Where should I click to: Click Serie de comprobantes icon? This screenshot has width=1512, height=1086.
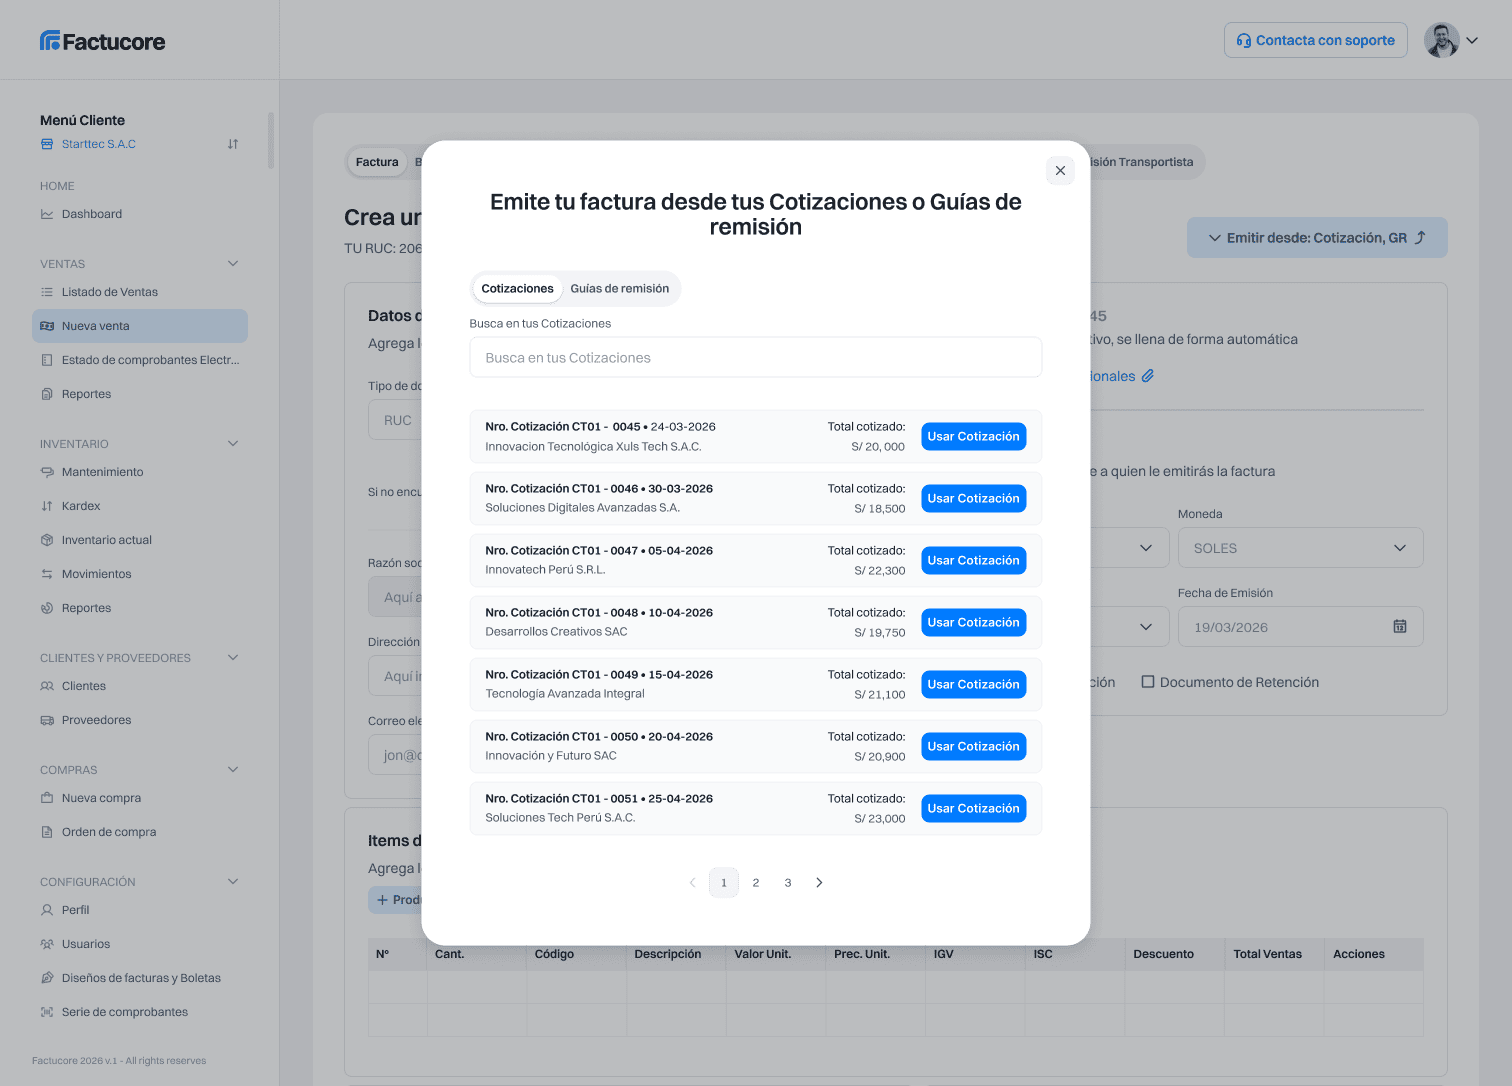click(47, 1012)
